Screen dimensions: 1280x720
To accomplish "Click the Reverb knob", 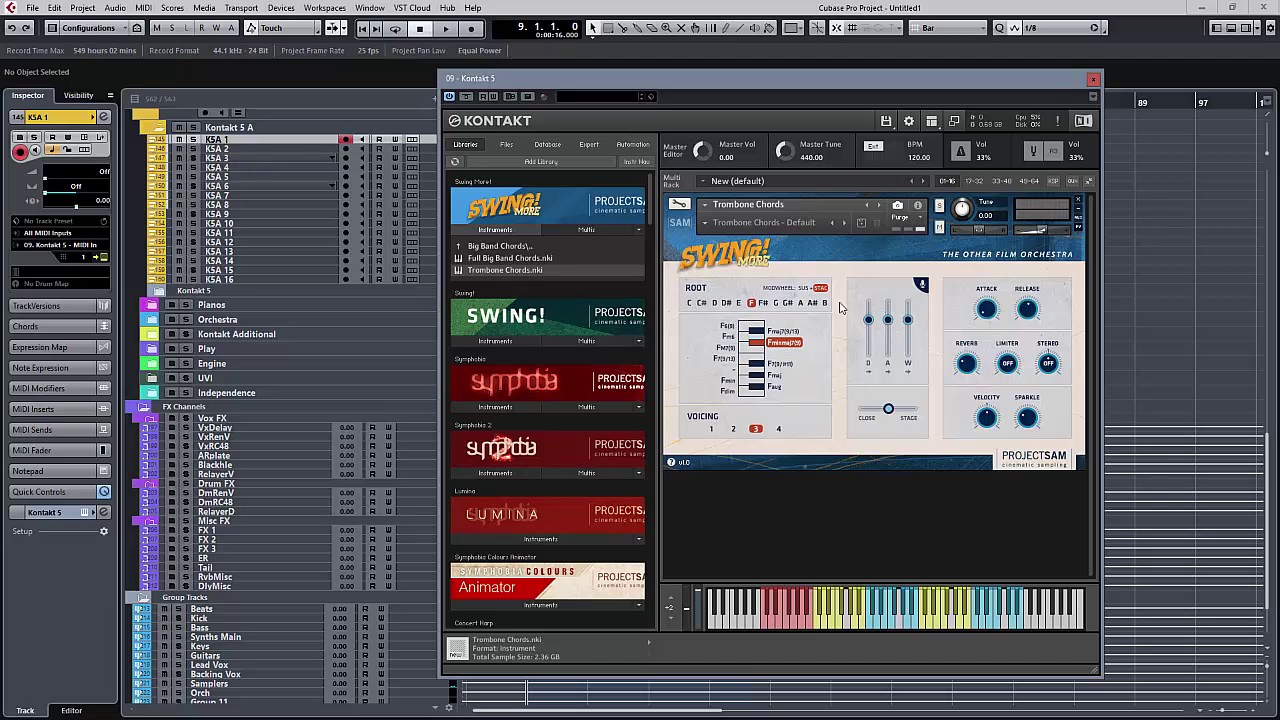I will 966,364.
